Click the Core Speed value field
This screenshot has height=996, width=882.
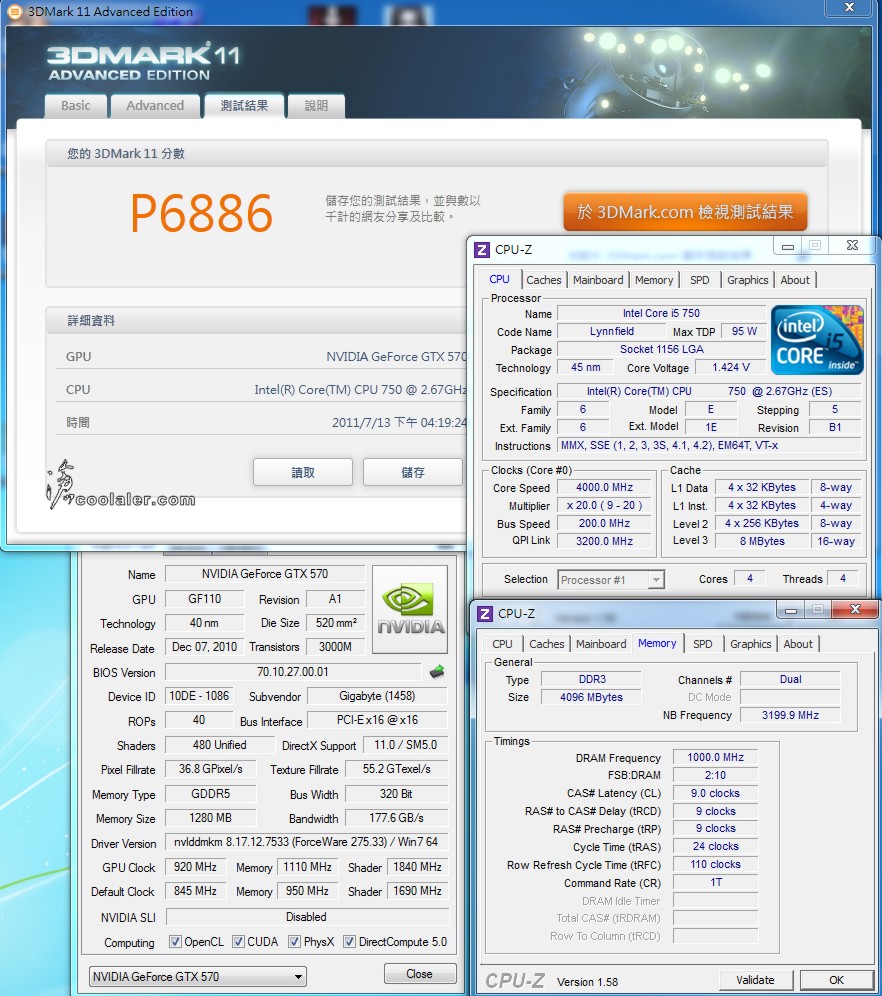tap(604, 488)
